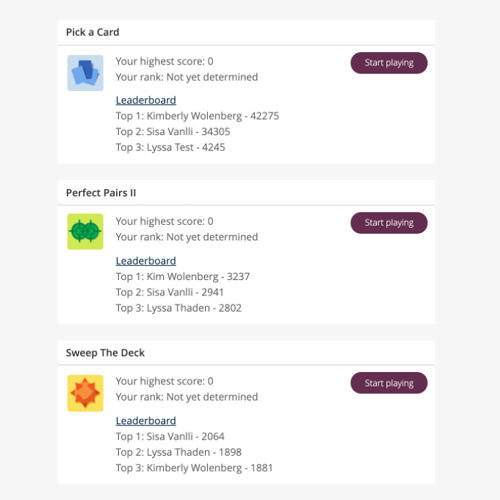The image size is (500, 500).
Task: Select the Lyssa Thaden 1898 entry
Action: point(179,452)
